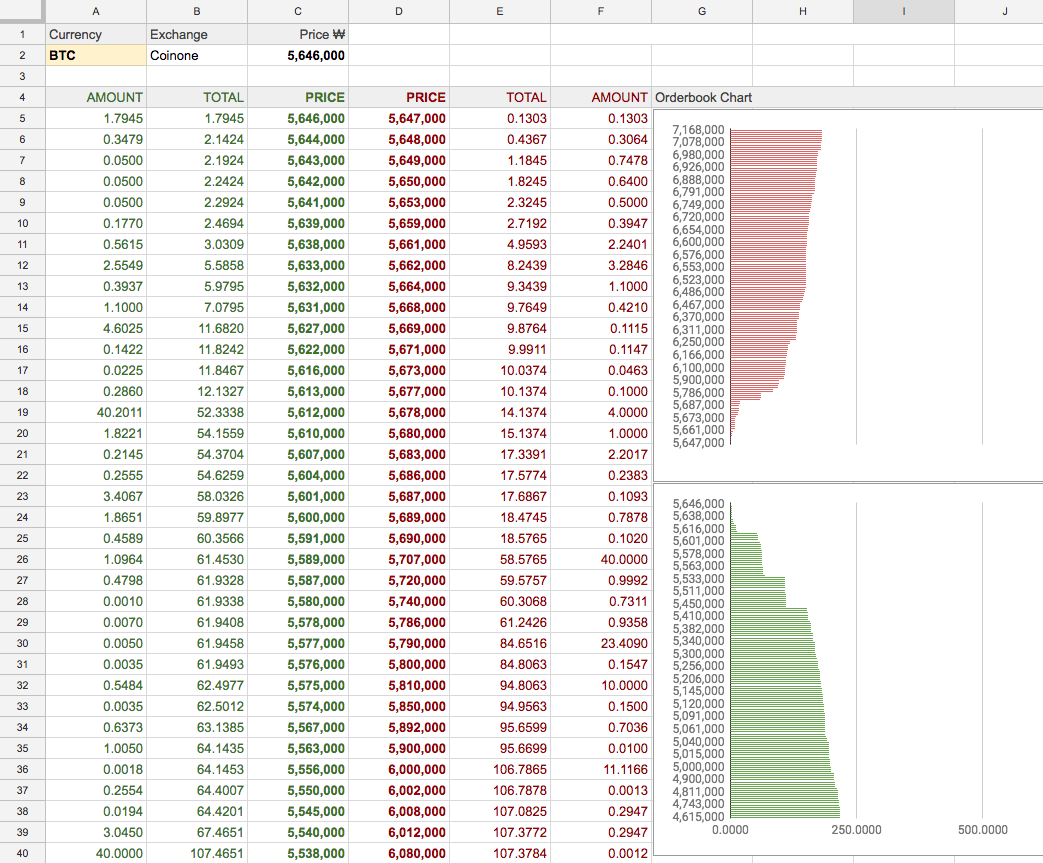The width and height of the screenshot is (1043, 863).
Task: Click the red PRICE header cell
Action: [399, 97]
